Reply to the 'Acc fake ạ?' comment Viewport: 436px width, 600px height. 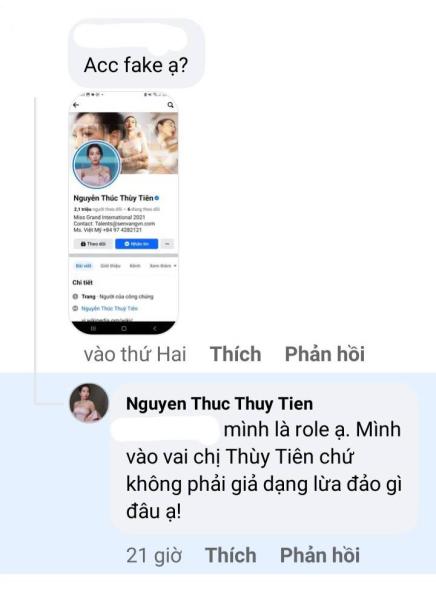(x=325, y=354)
